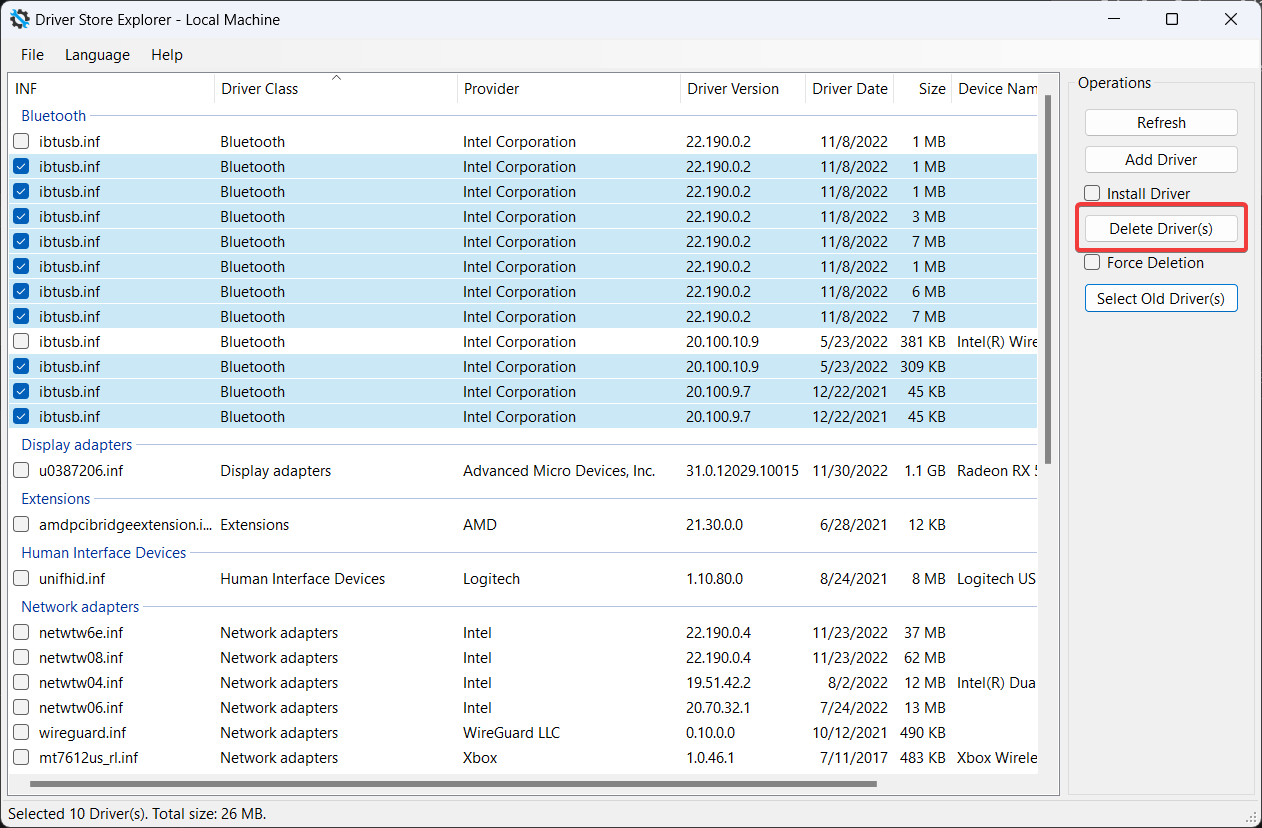Sort by the Driver Version column header

point(743,89)
